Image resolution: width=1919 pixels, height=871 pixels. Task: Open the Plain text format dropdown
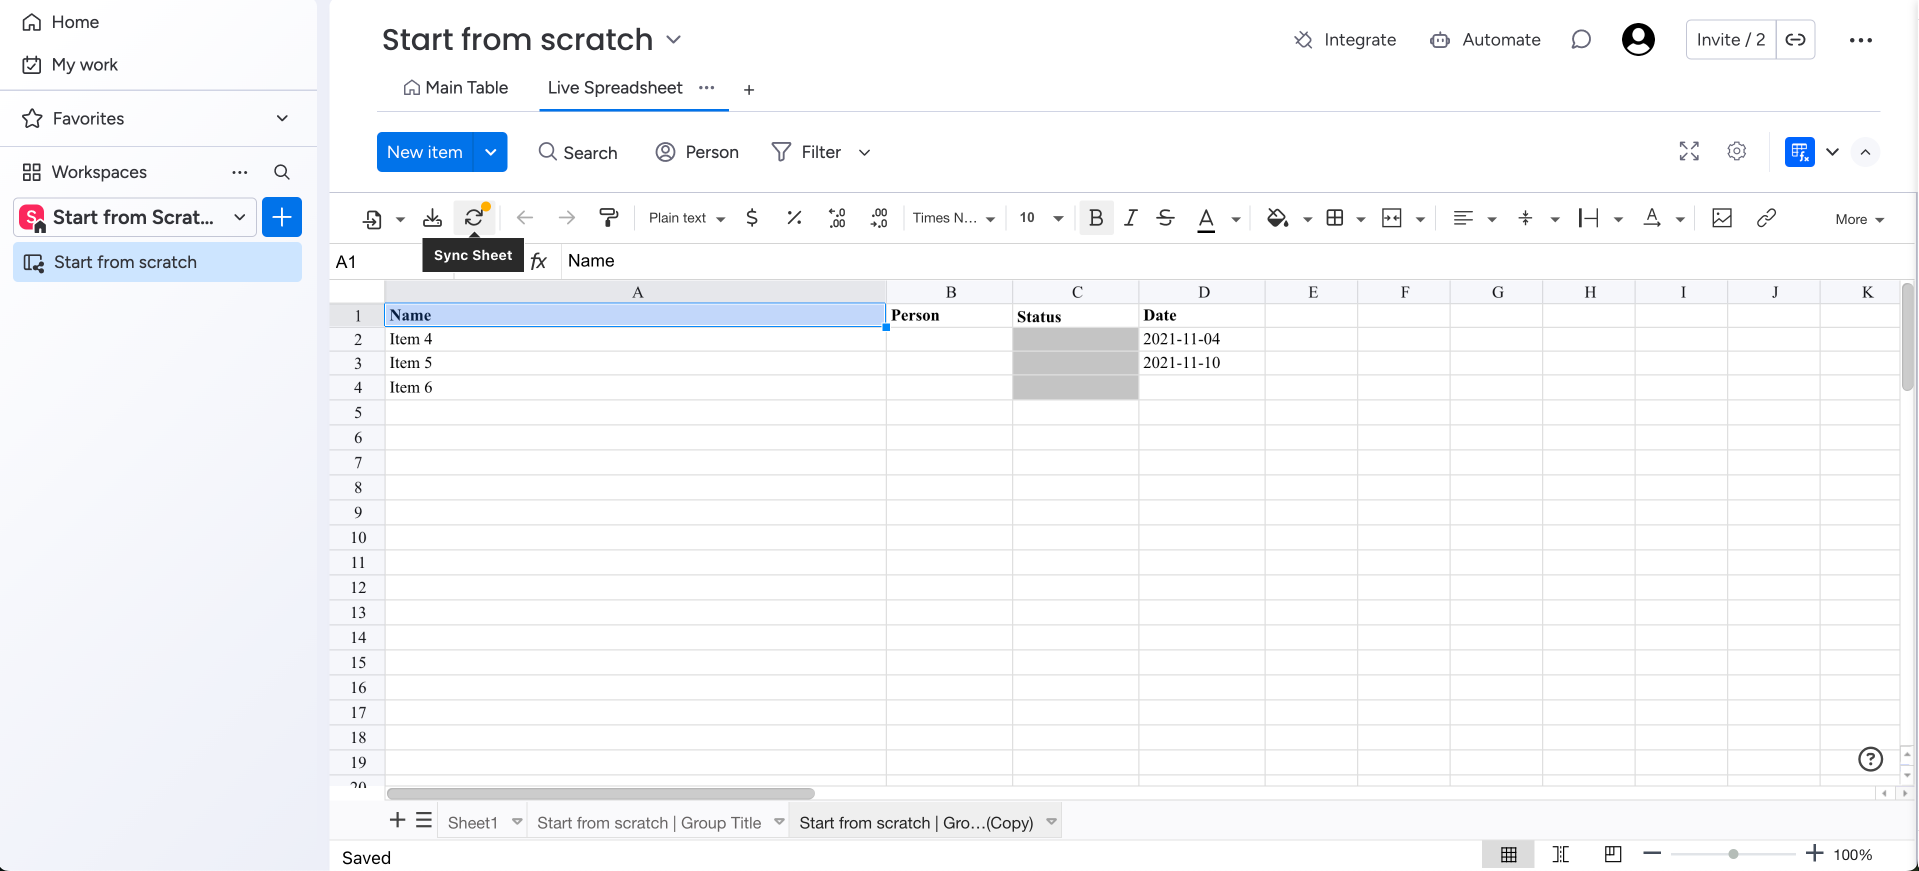coord(687,218)
